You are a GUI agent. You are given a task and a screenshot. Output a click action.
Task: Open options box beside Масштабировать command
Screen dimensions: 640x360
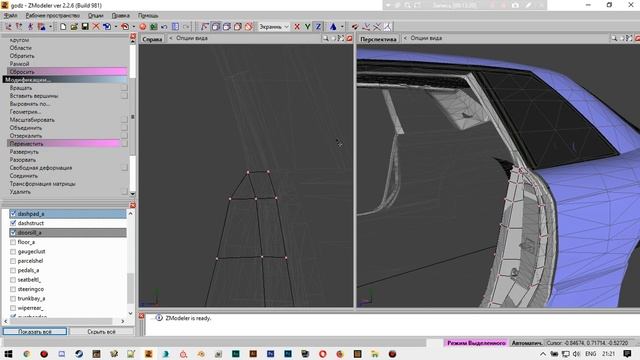click(124, 120)
